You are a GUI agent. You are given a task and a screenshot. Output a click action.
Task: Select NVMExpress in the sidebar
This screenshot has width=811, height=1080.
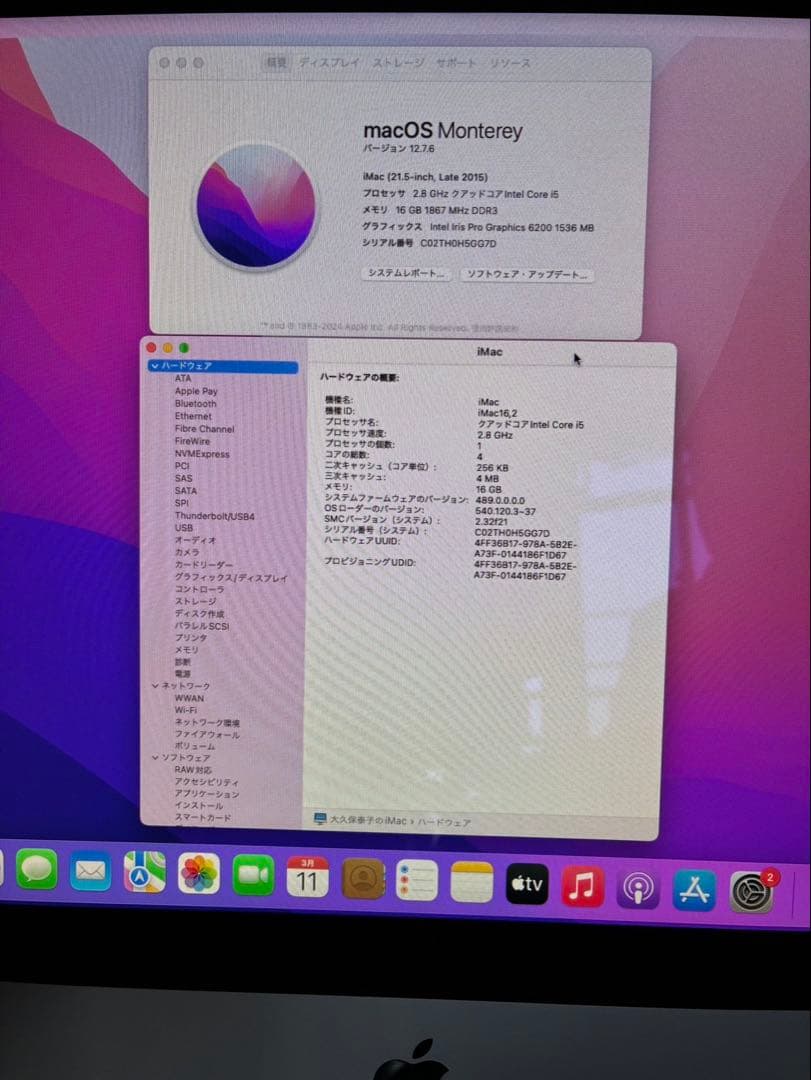[202, 454]
